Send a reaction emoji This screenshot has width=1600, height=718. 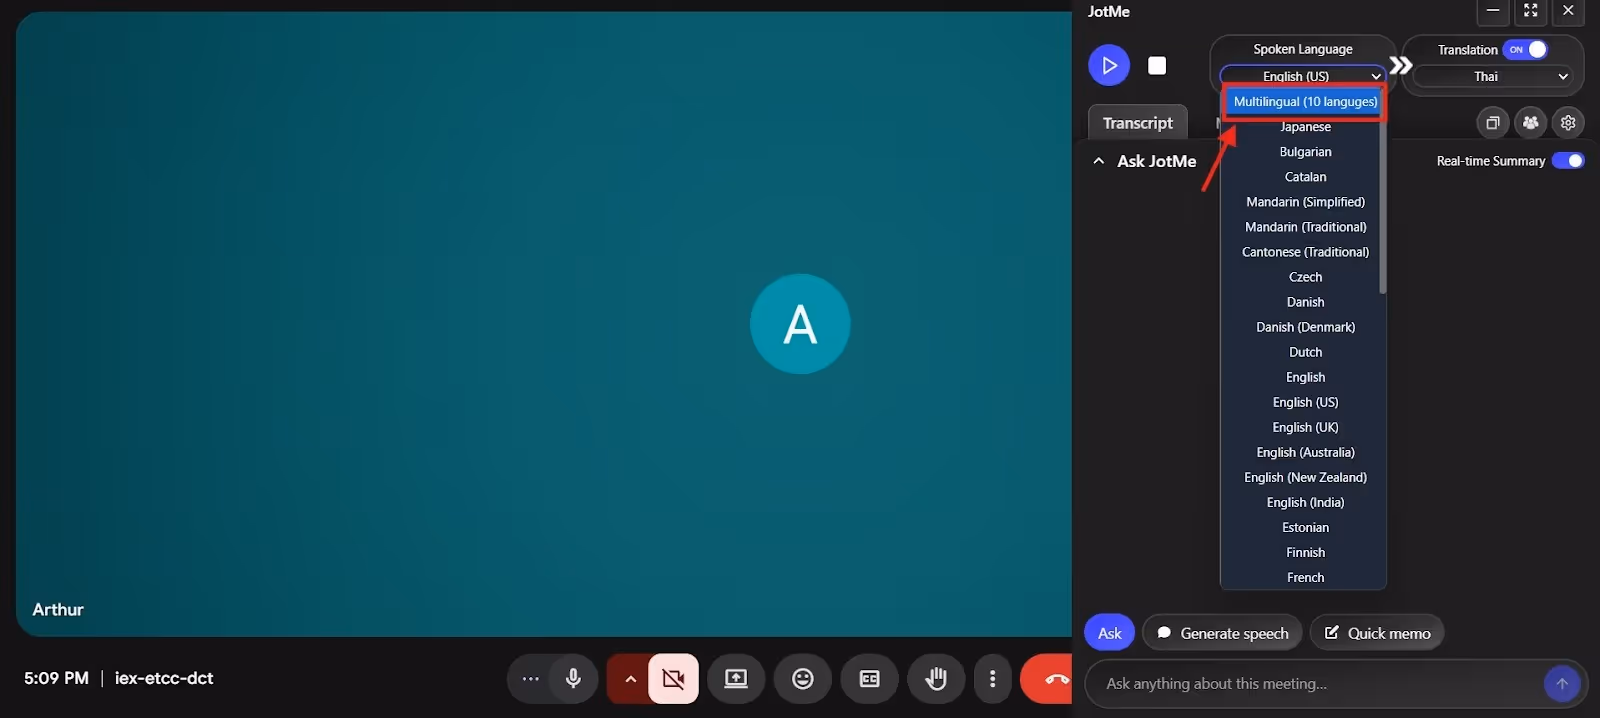803,679
